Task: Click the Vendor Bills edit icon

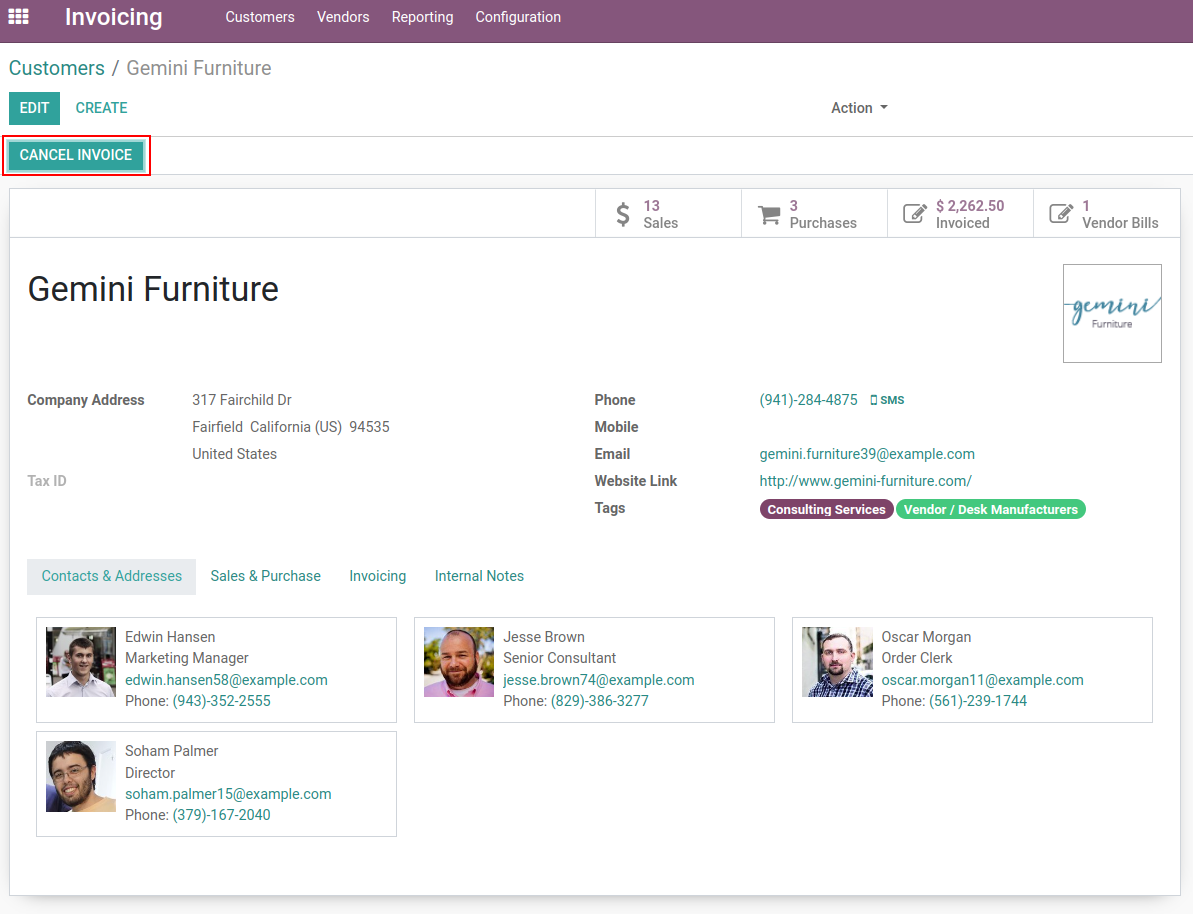Action: (1060, 214)
